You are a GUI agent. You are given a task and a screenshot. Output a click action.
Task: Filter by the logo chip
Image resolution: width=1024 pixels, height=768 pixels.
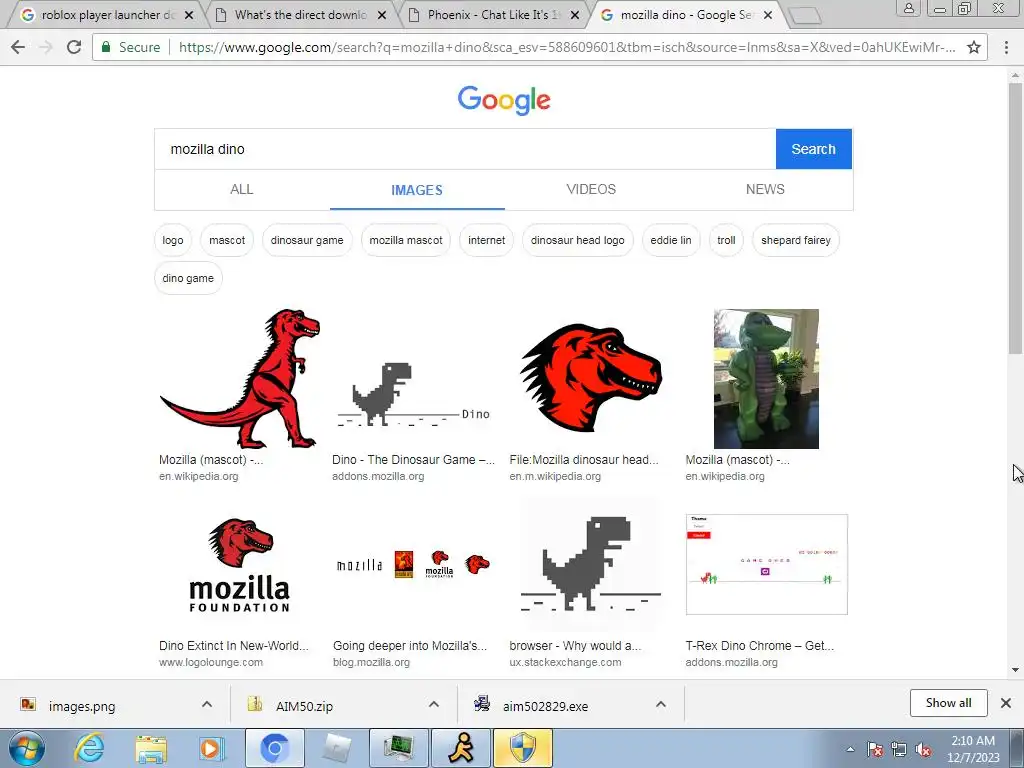[173, 240]
